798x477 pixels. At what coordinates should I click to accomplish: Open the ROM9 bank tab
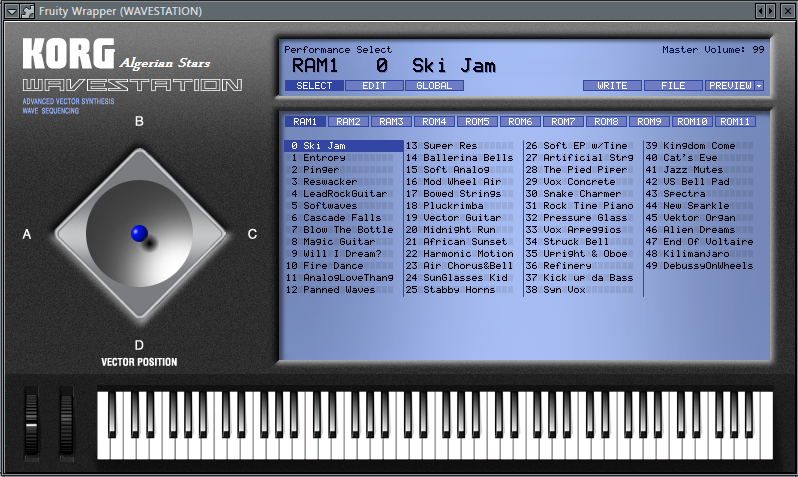pos(649,122)
